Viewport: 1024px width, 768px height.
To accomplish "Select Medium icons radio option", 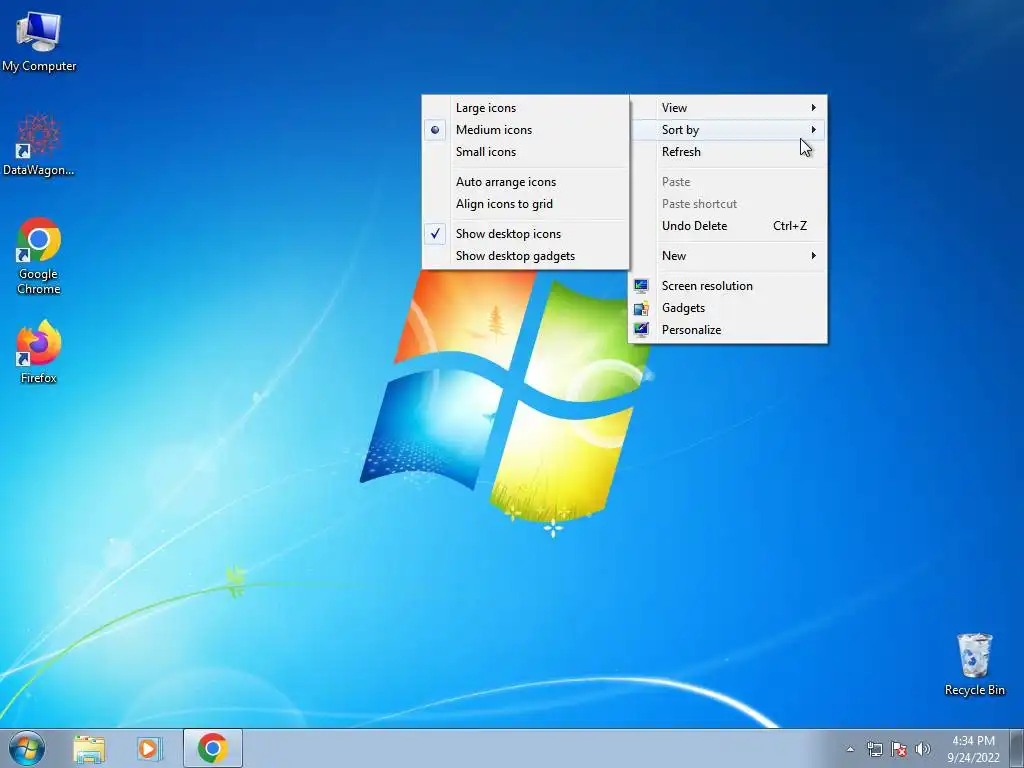I will point(525,129).
